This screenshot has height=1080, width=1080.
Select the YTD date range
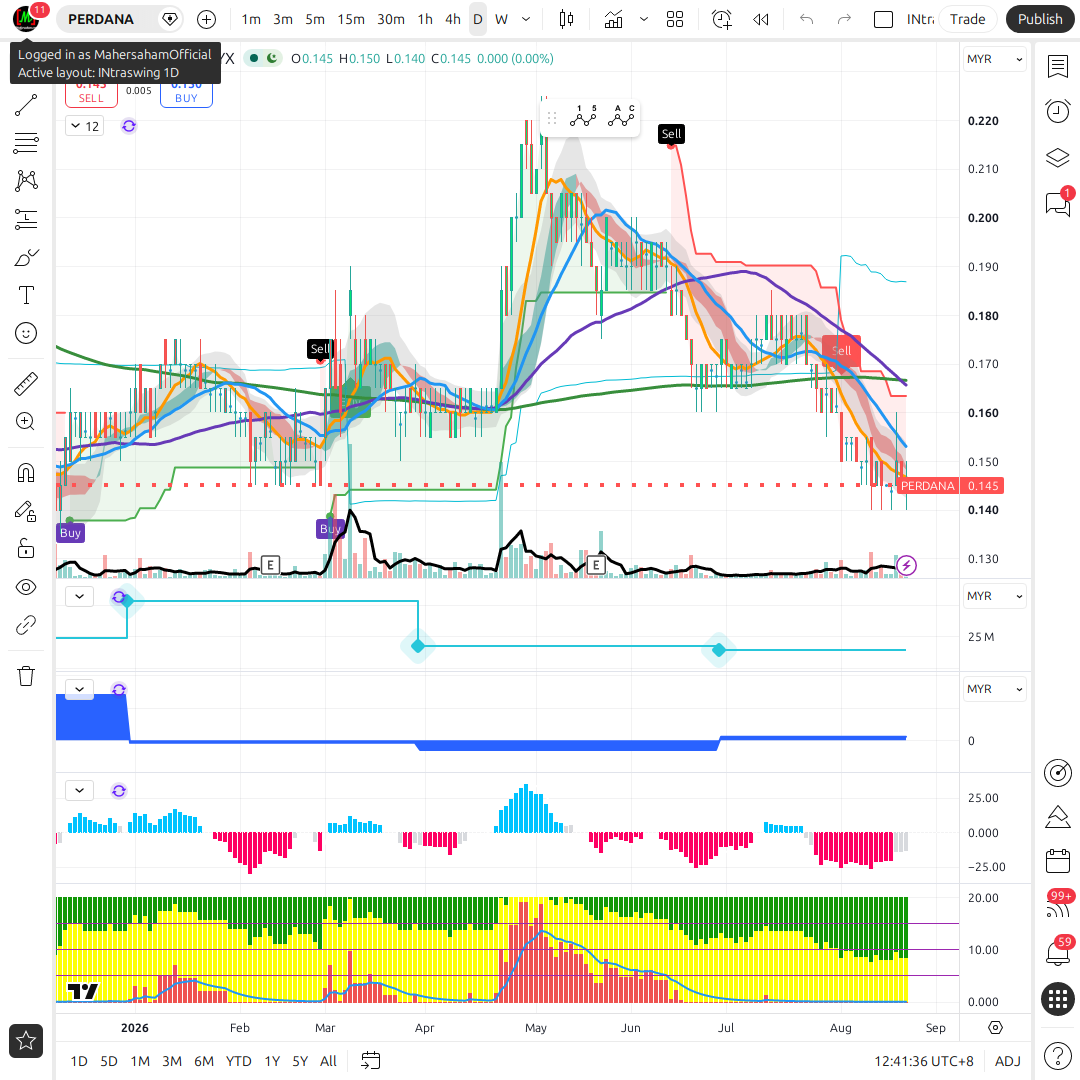pos(238,1061)
